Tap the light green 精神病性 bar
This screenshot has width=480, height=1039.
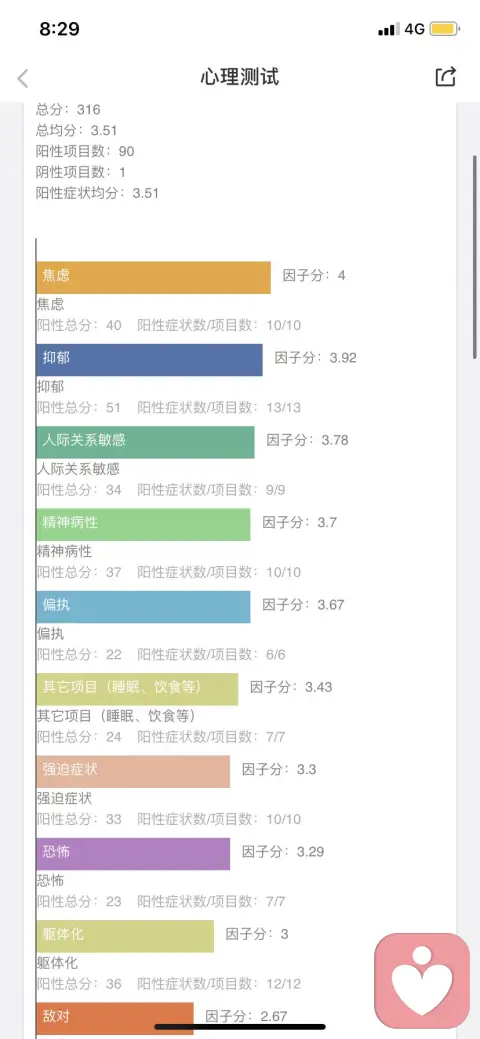[143, 524]
